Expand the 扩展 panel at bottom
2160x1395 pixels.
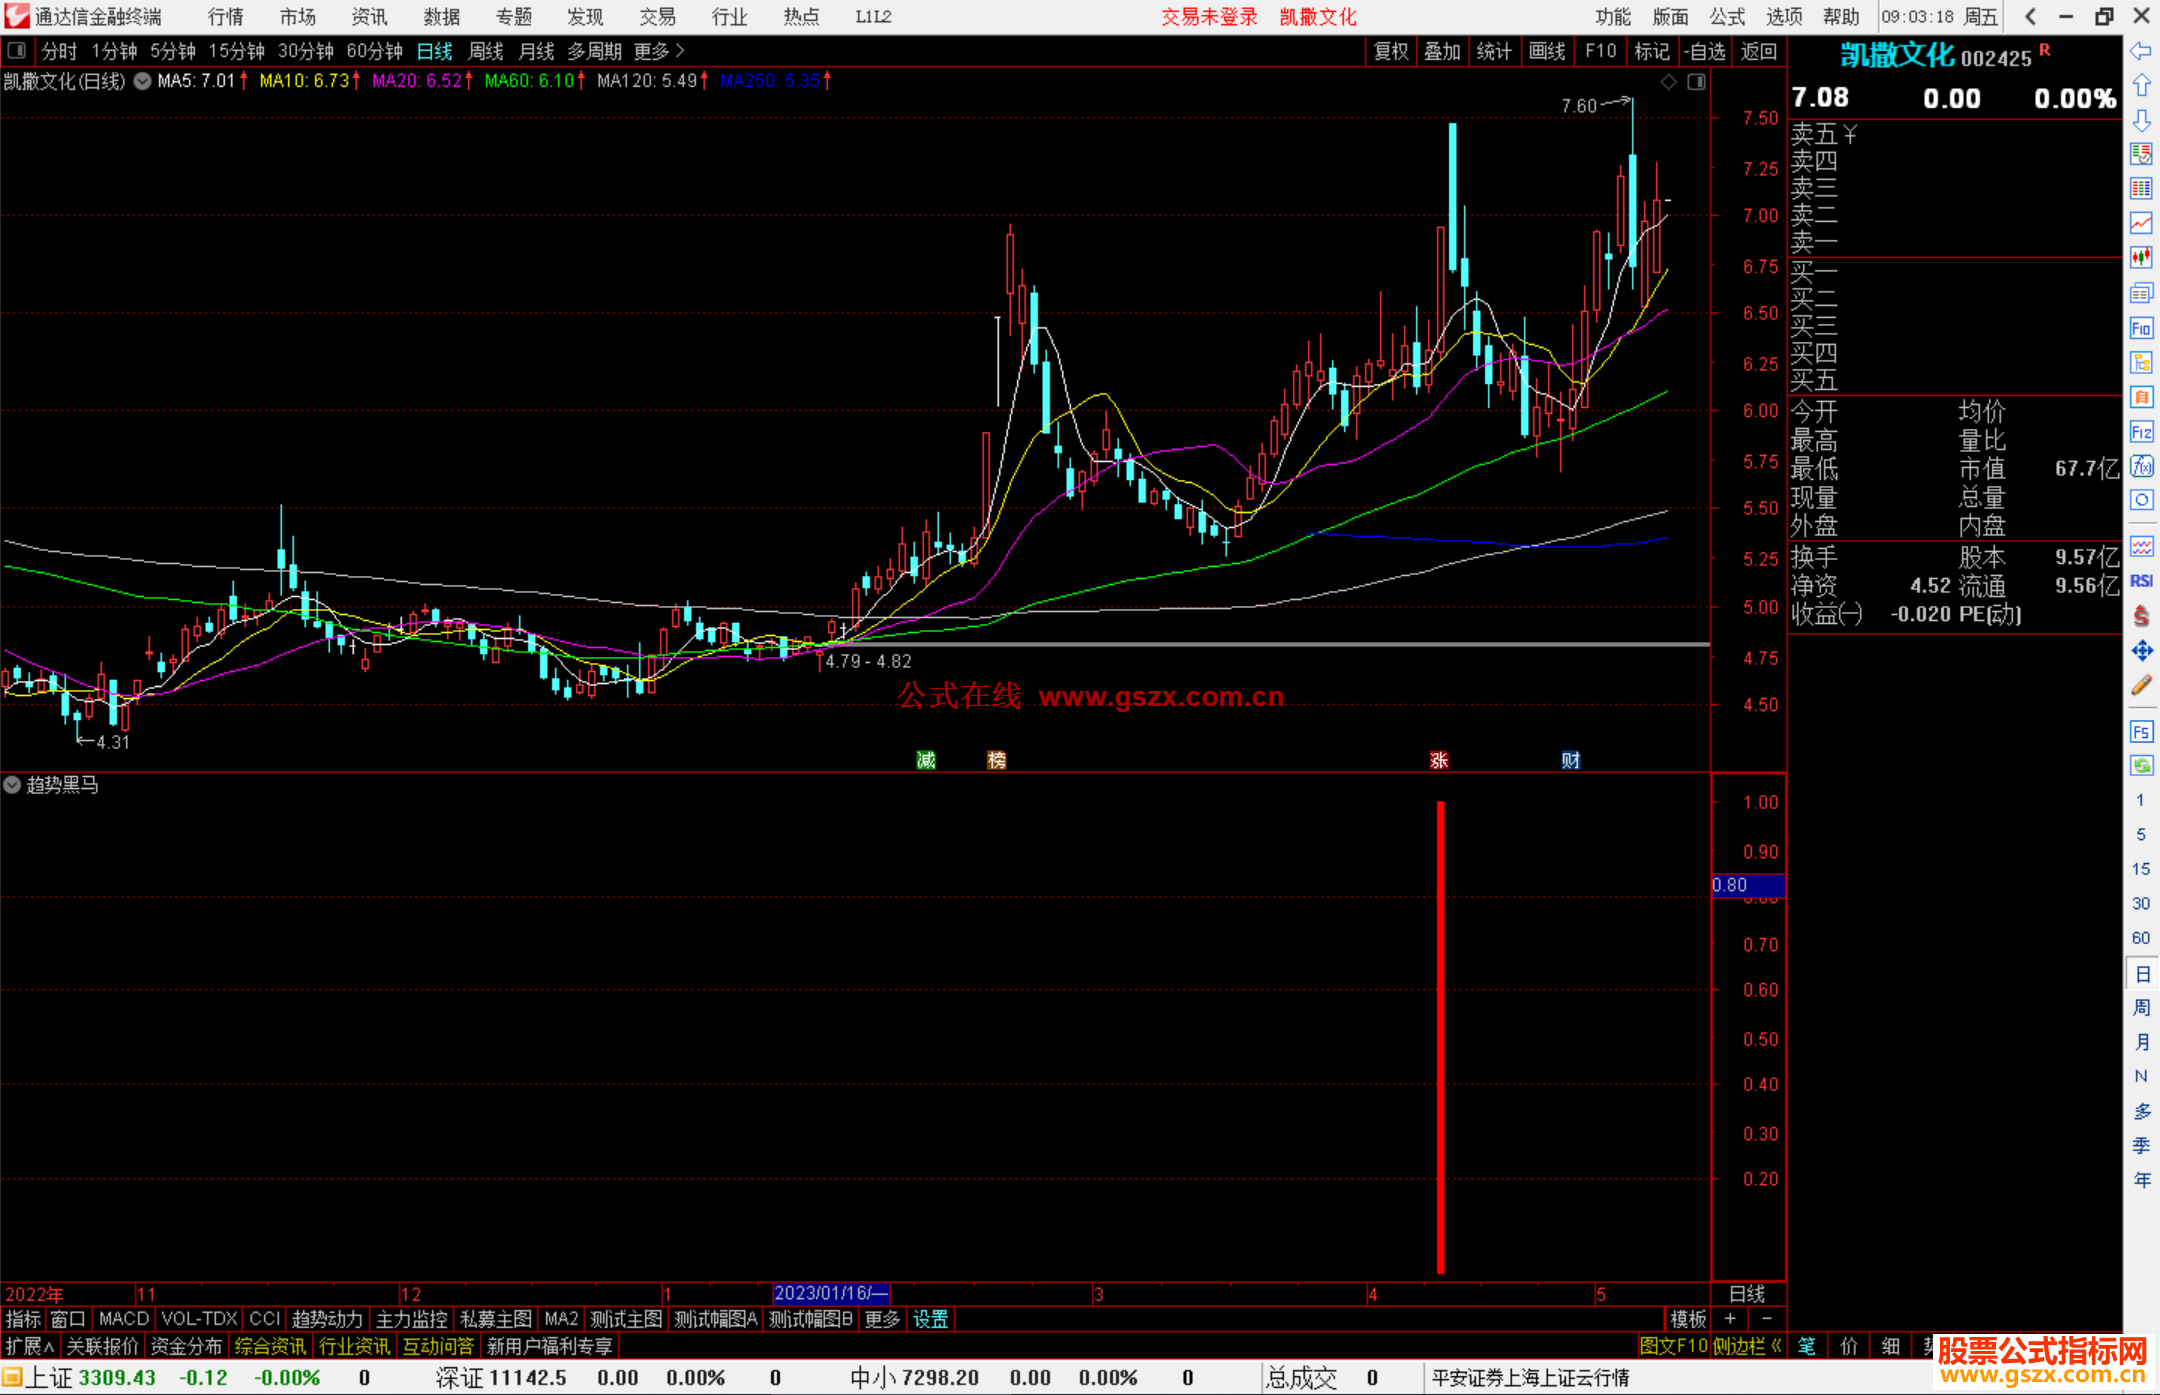pyautogui.click(x=30, y=1346)
